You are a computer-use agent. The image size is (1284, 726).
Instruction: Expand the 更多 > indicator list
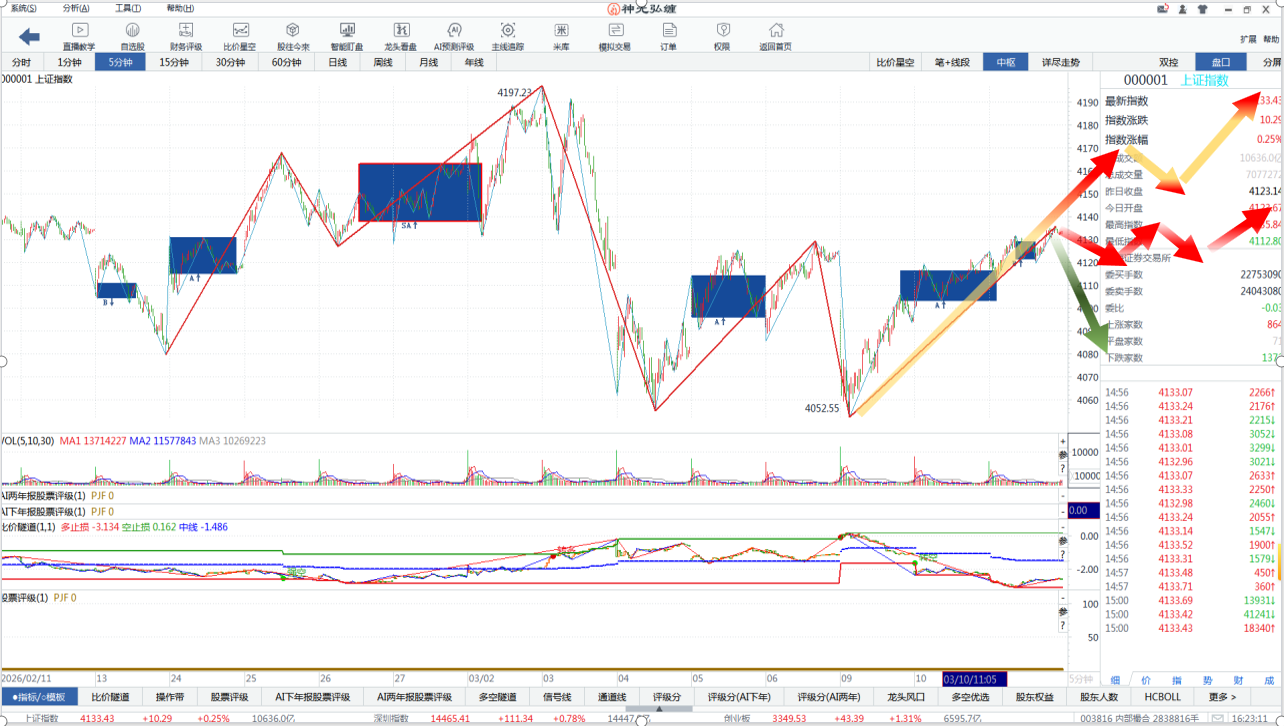1222,697
